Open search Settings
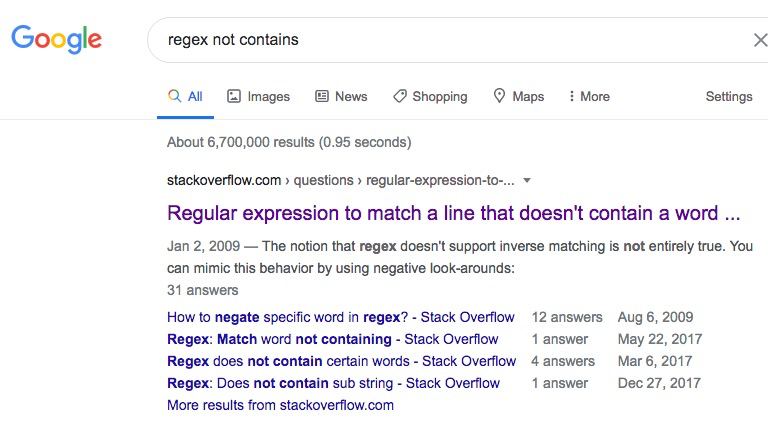768x432 pixels. click(x=729, y=96)
